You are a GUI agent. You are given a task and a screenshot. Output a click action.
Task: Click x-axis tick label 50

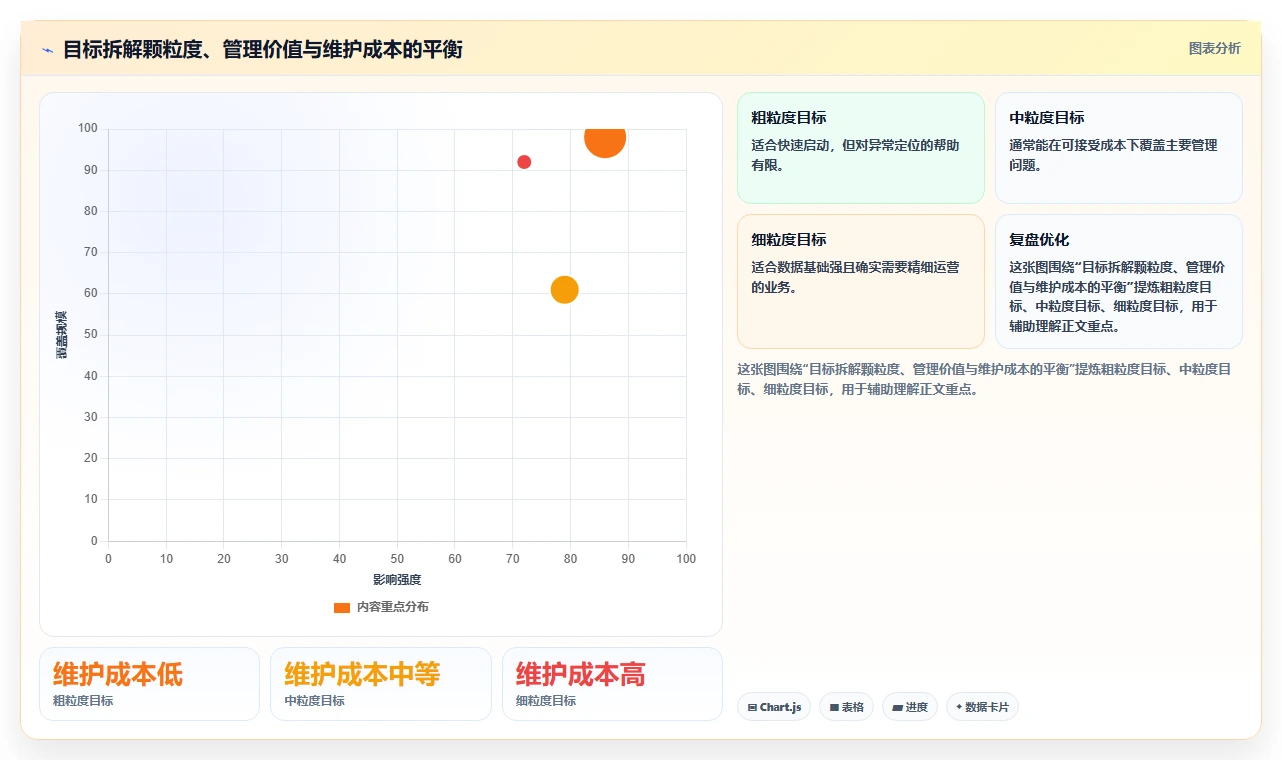pyautogui.click(x=397, y=559)
